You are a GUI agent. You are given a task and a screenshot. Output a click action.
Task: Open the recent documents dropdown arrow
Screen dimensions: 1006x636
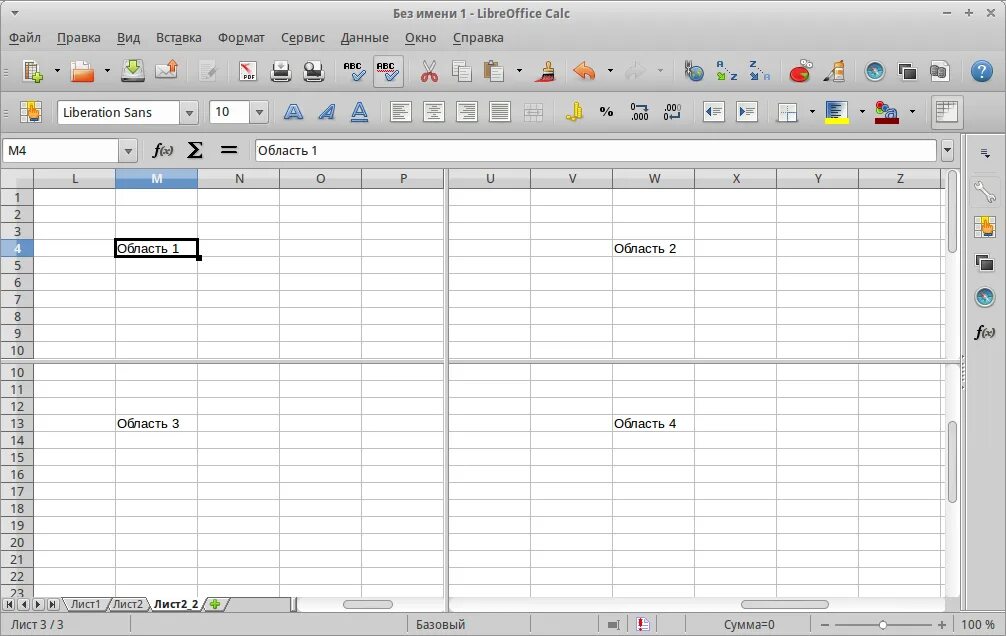coord(107,71)
